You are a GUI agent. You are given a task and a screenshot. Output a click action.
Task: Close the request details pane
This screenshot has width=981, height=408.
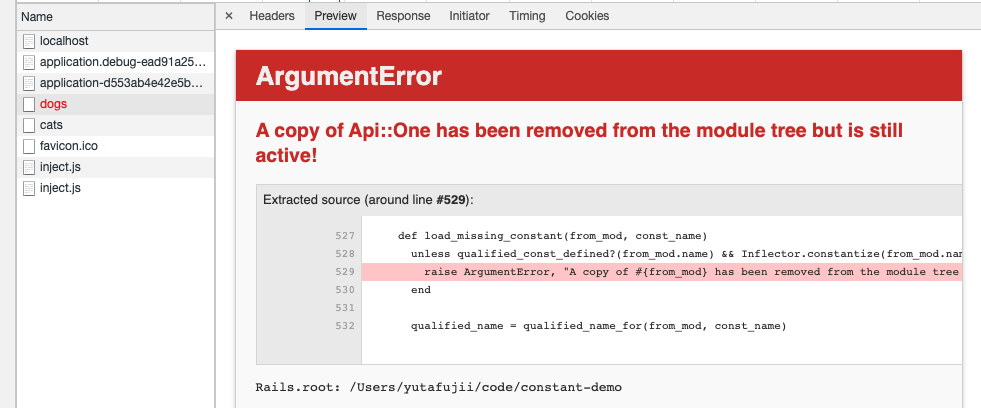click(228, 16)
